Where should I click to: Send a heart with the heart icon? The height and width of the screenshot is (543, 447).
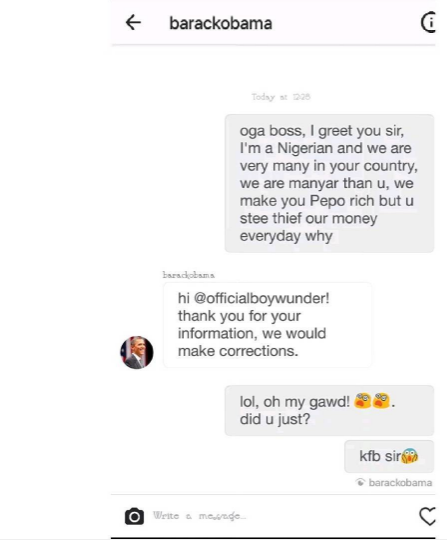[427, 516]
